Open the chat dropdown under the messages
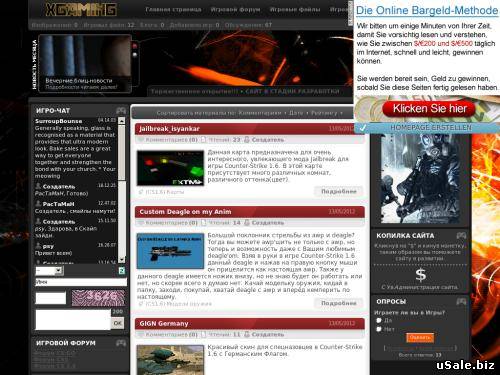This screenshot has height=375, width=500. pyautogui.click(x=49, y=271)
